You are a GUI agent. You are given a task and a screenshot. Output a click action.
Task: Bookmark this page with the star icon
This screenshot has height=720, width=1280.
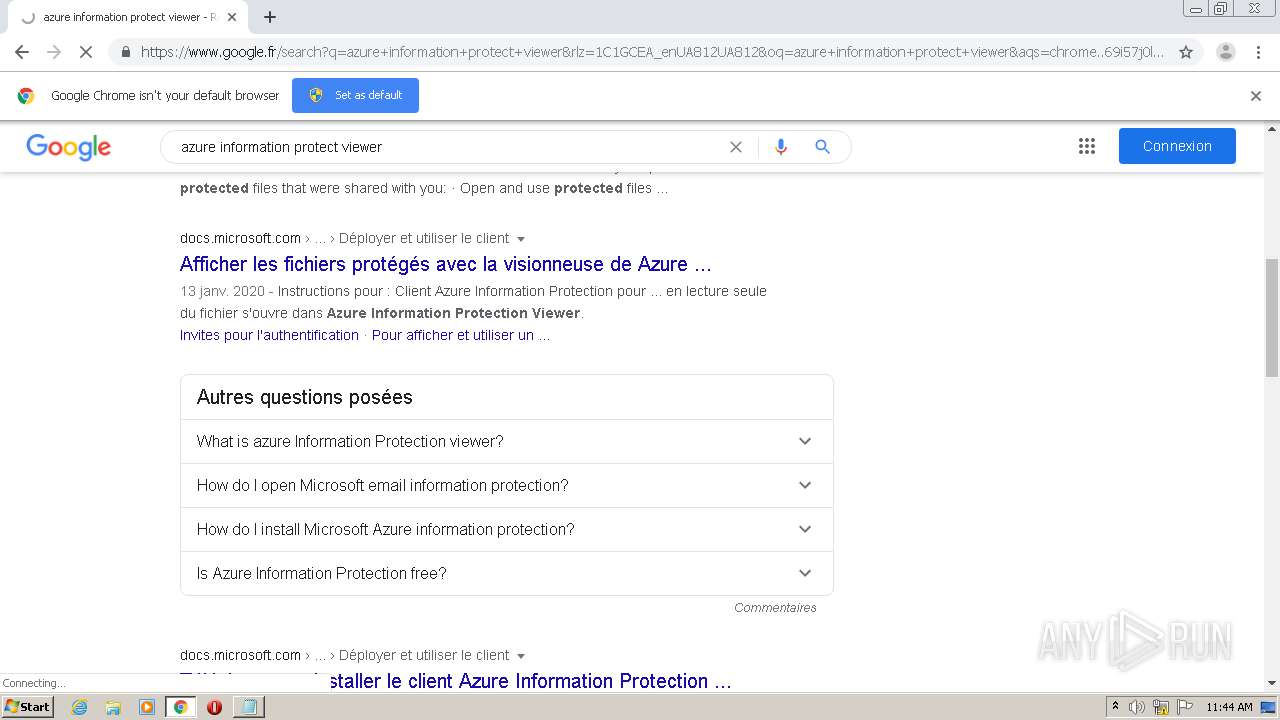point(1186,52)
